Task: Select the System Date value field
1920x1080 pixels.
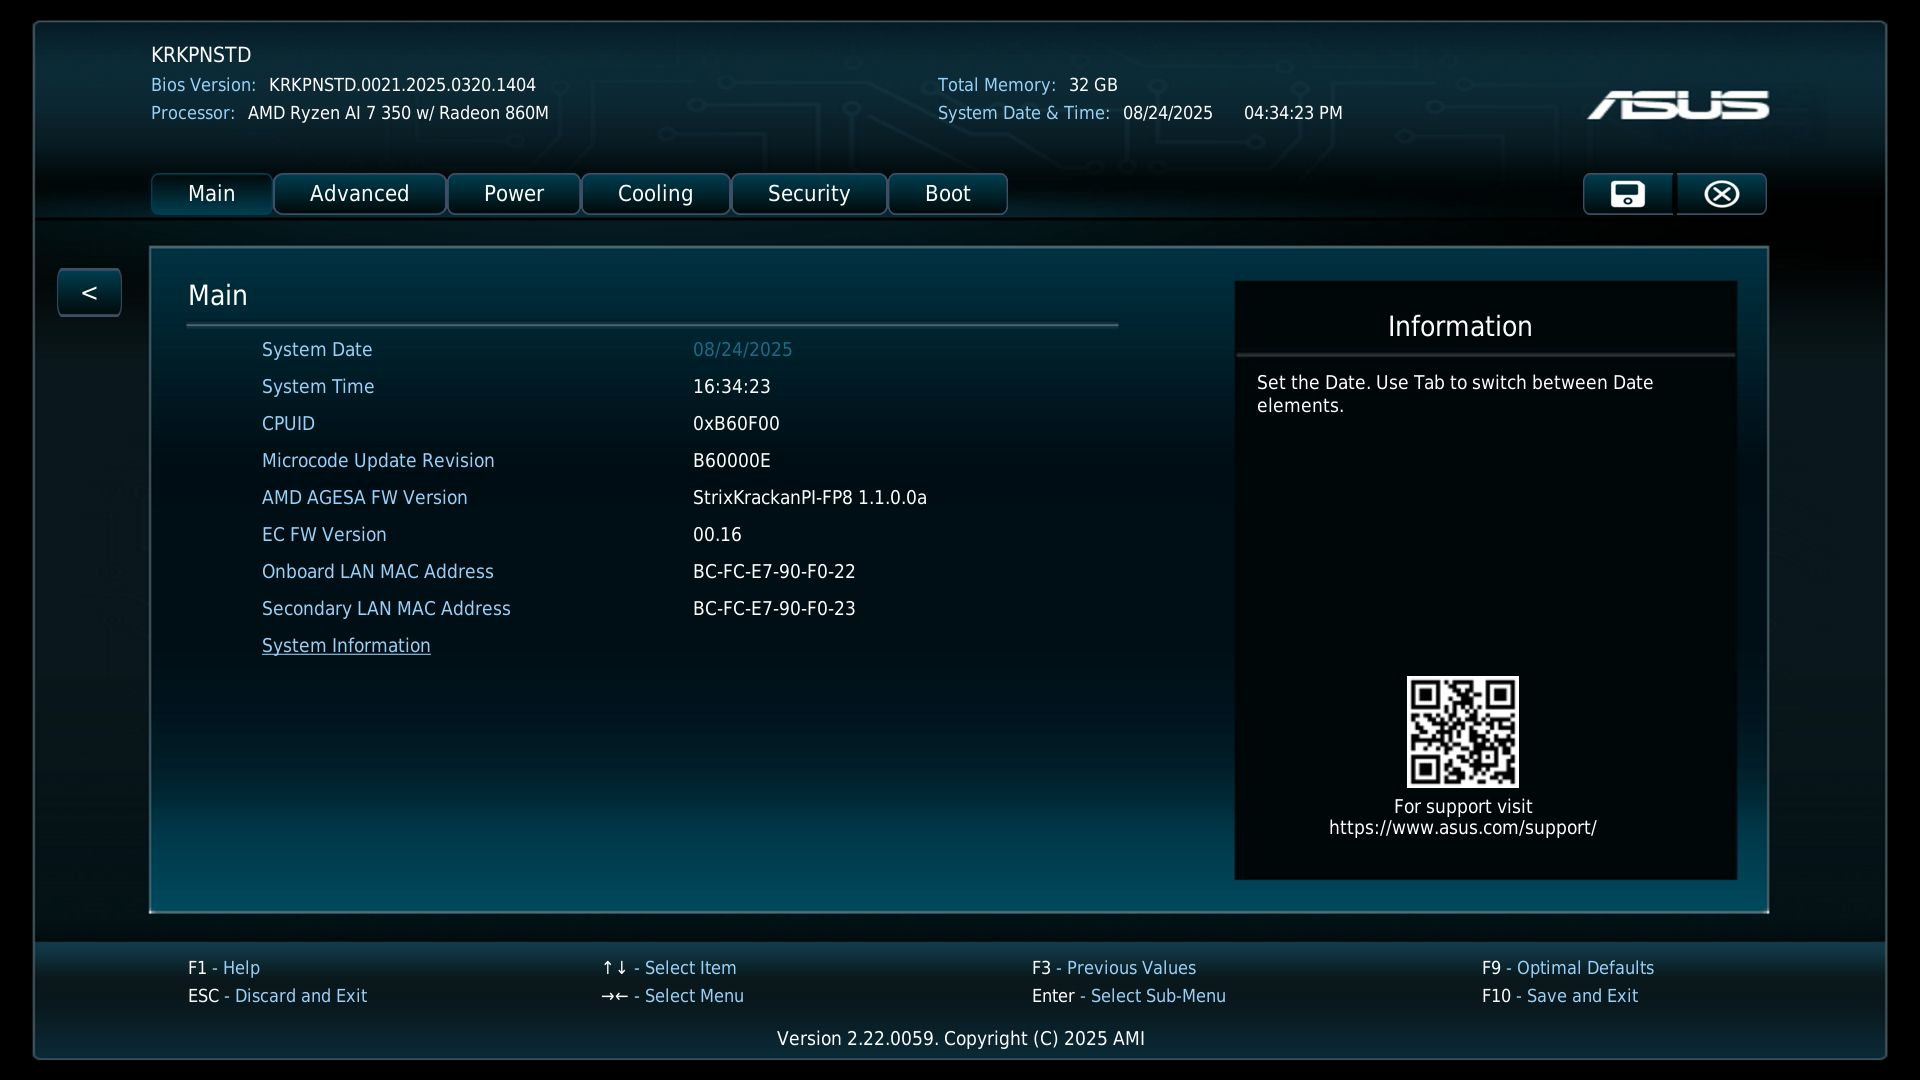Action: click(742, 350)
